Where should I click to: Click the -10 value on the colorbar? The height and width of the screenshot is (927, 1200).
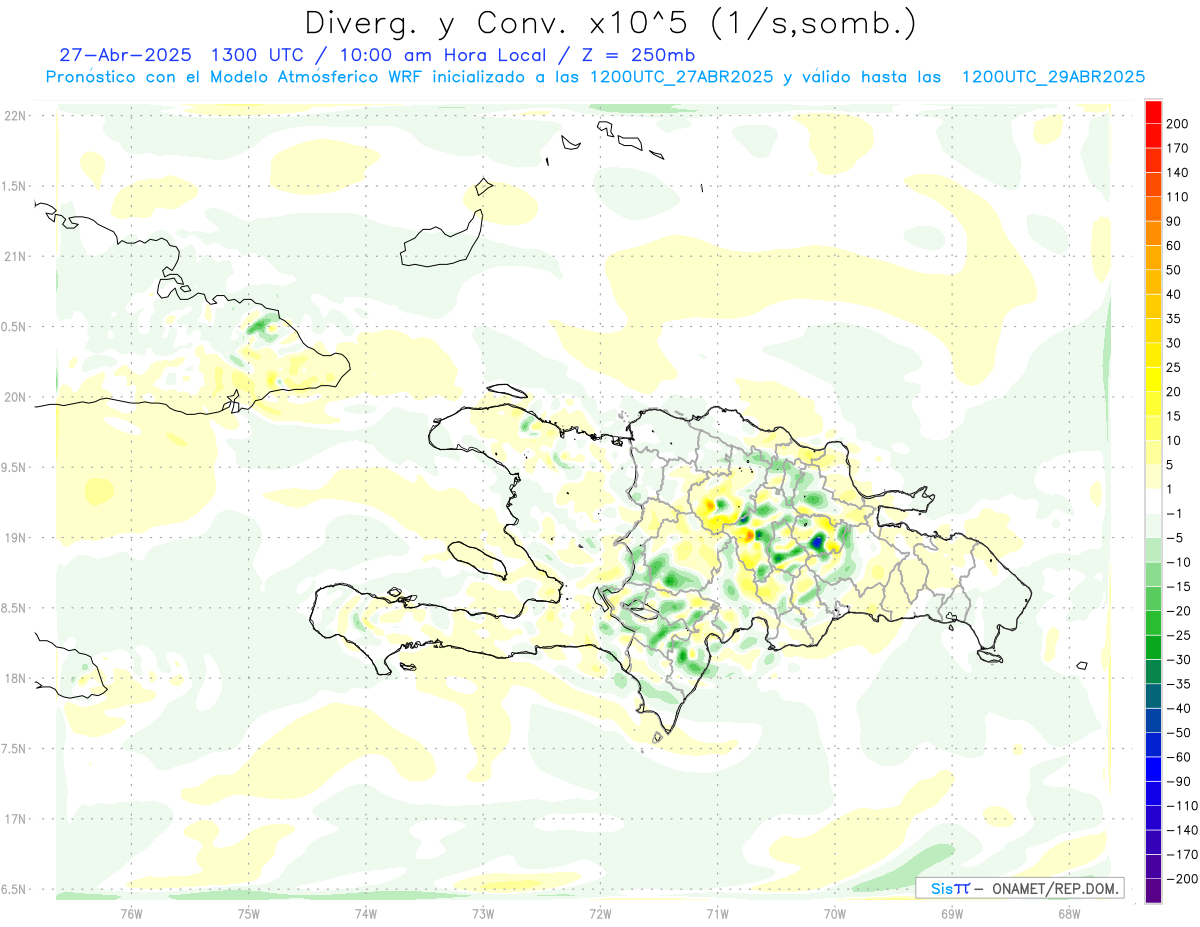1178,562
